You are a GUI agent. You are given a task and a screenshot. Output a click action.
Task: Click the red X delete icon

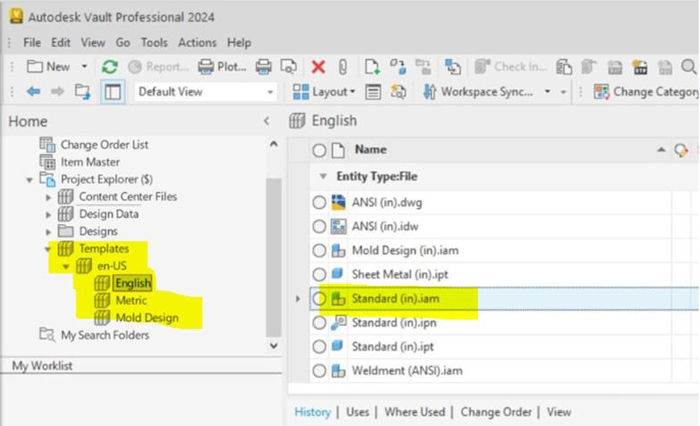pos(318,67)
